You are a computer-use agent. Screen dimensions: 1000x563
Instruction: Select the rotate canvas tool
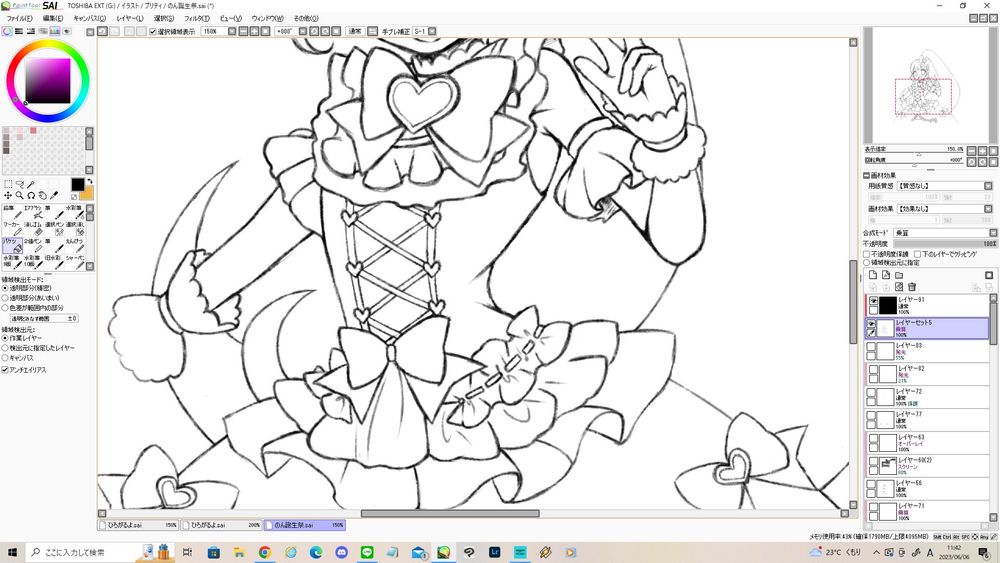click(31, 196)
